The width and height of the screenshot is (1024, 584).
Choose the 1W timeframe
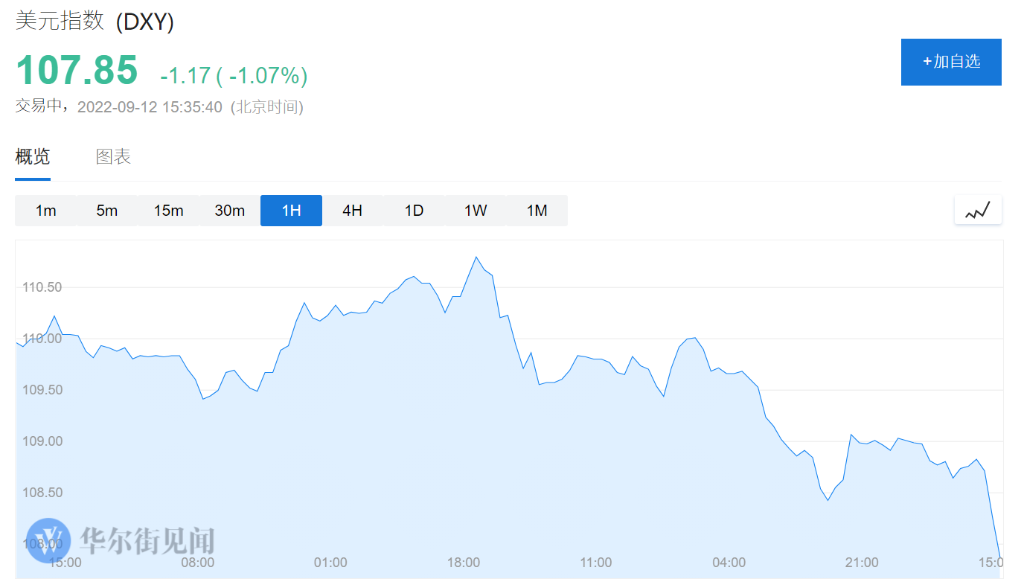pyautogui.click(x=475, y=210)
